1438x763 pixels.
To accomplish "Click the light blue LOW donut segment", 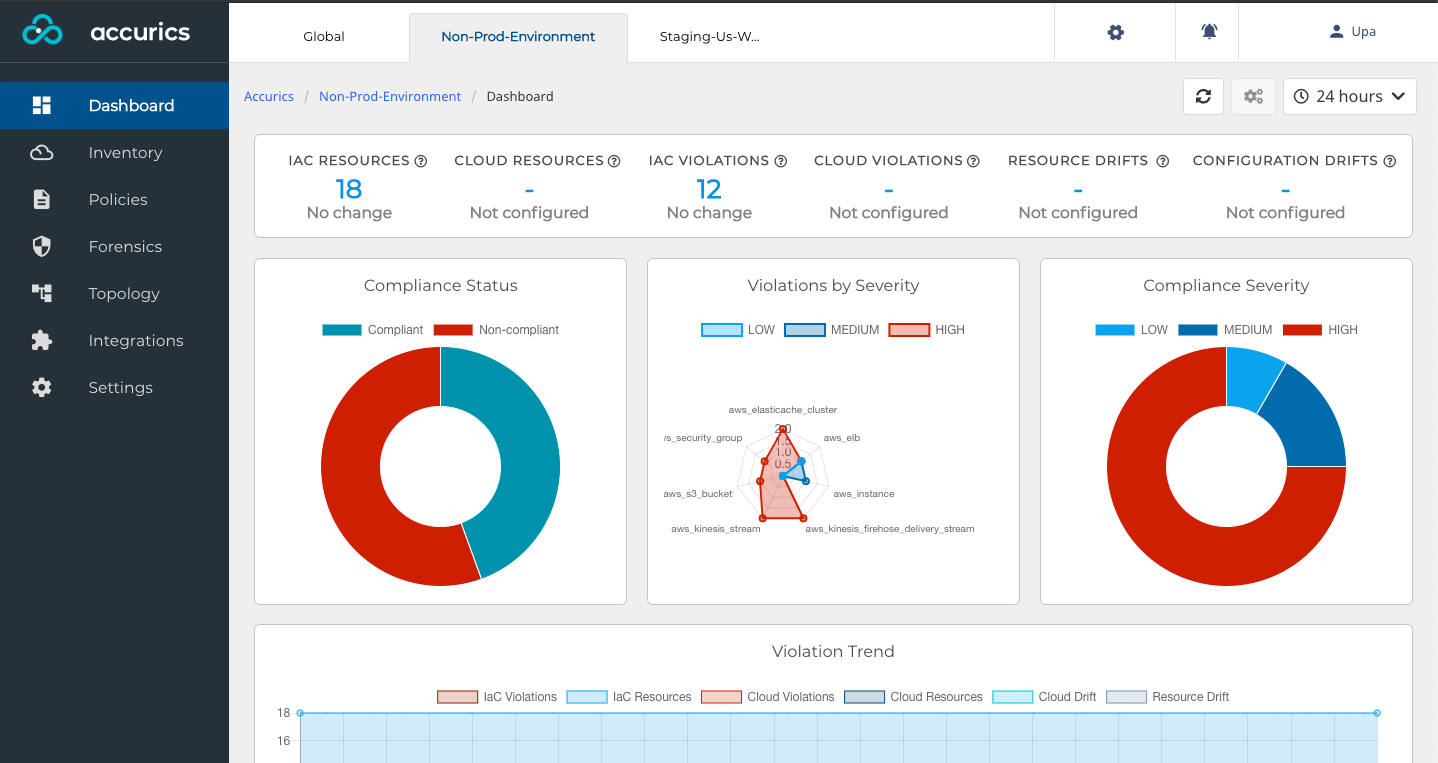I will (1250, 380).
